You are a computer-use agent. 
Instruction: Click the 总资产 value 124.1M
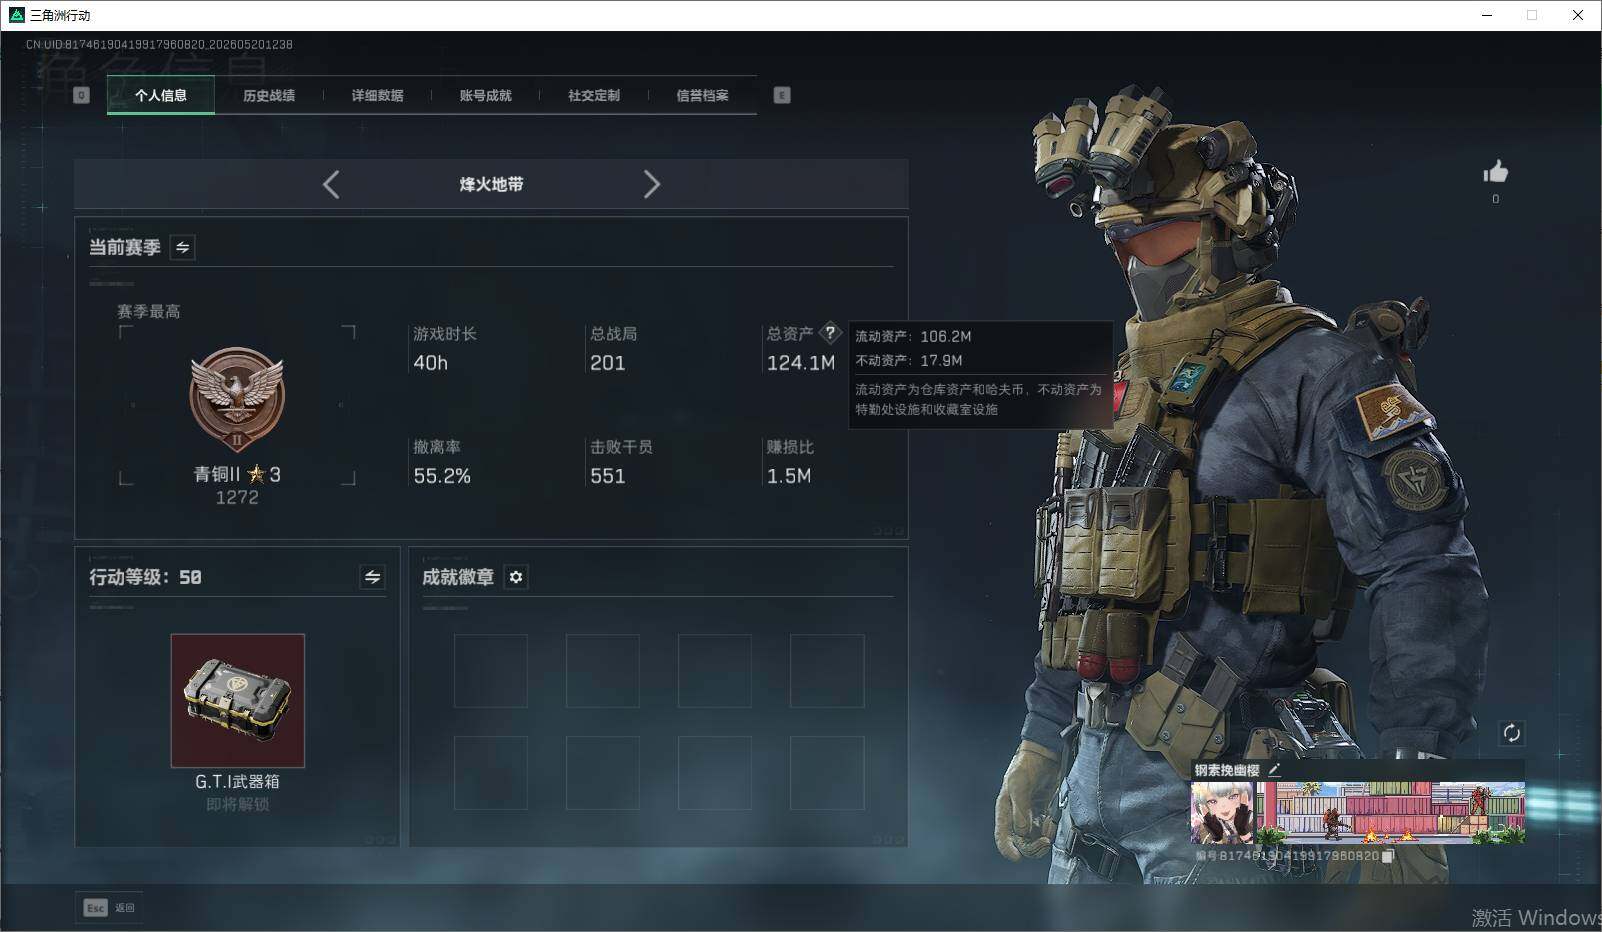pos(801,363)
